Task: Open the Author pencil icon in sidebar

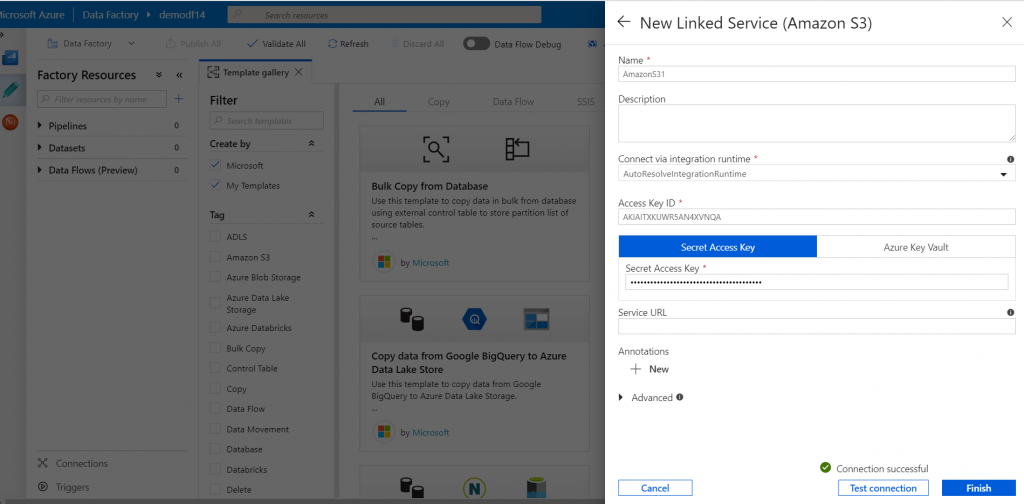Action: tap(10, 89)
